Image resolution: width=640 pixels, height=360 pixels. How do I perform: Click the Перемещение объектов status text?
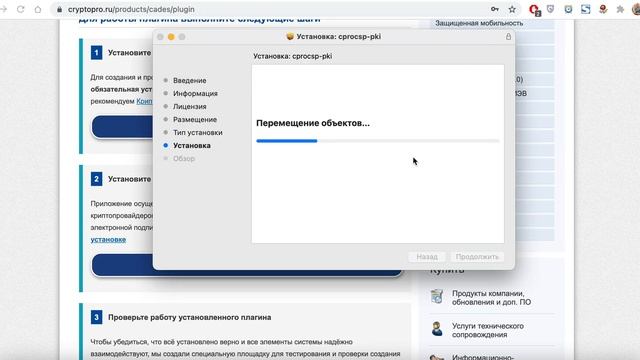tap(313, 123)
